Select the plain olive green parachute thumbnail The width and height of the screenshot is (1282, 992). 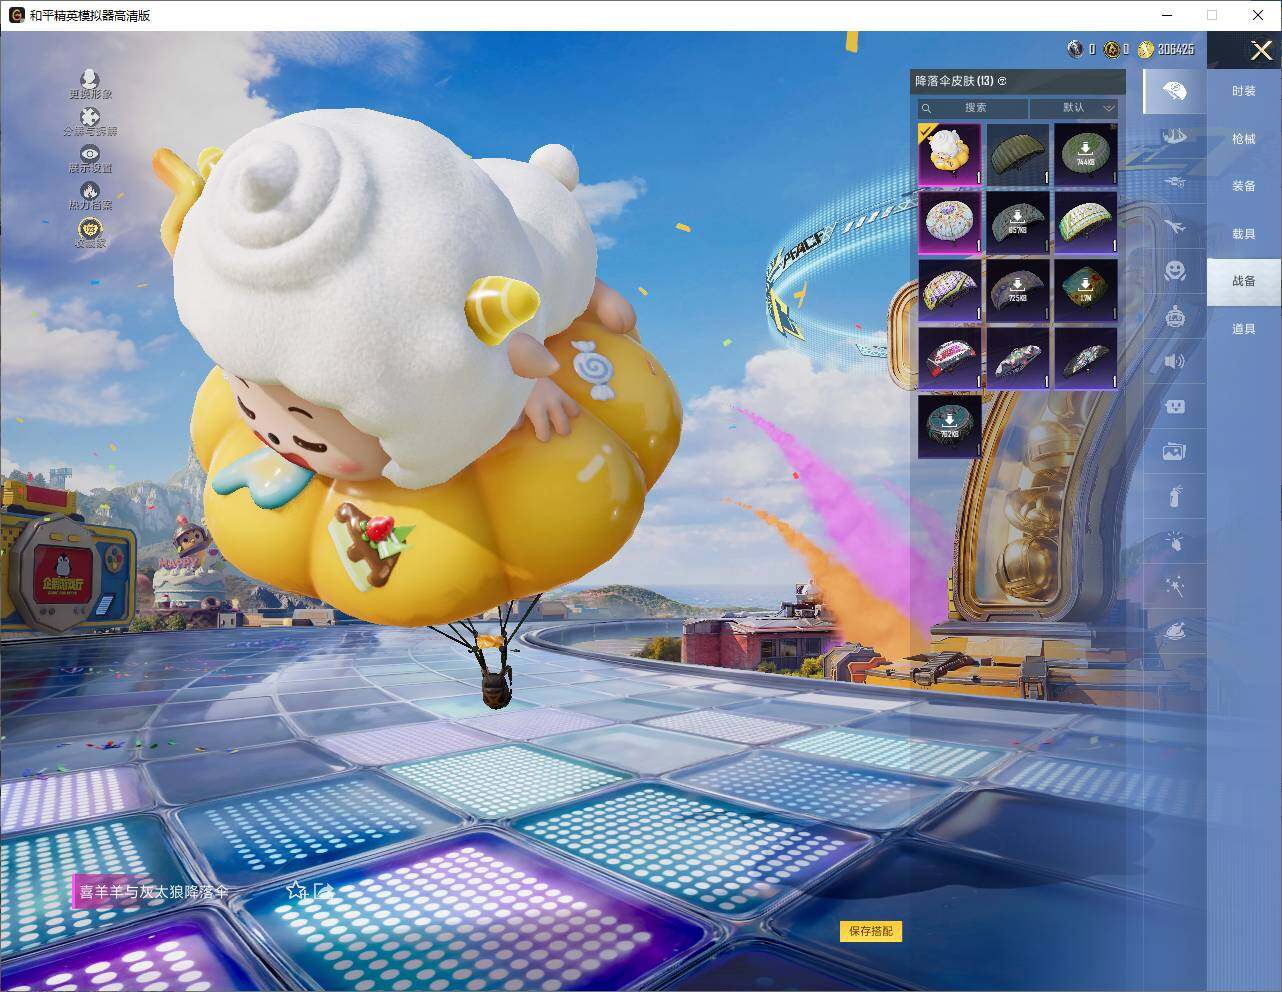1018,154
